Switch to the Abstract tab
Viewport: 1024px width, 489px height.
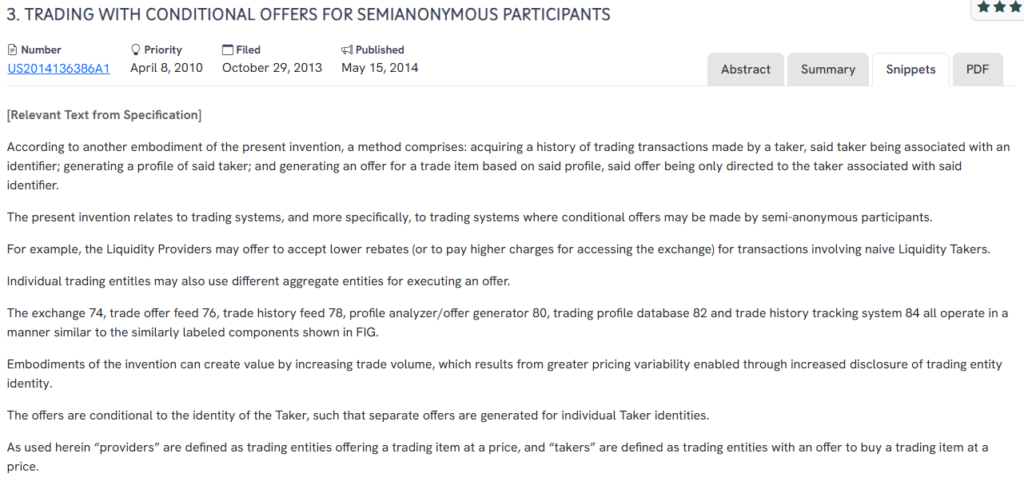coord(746,69)
